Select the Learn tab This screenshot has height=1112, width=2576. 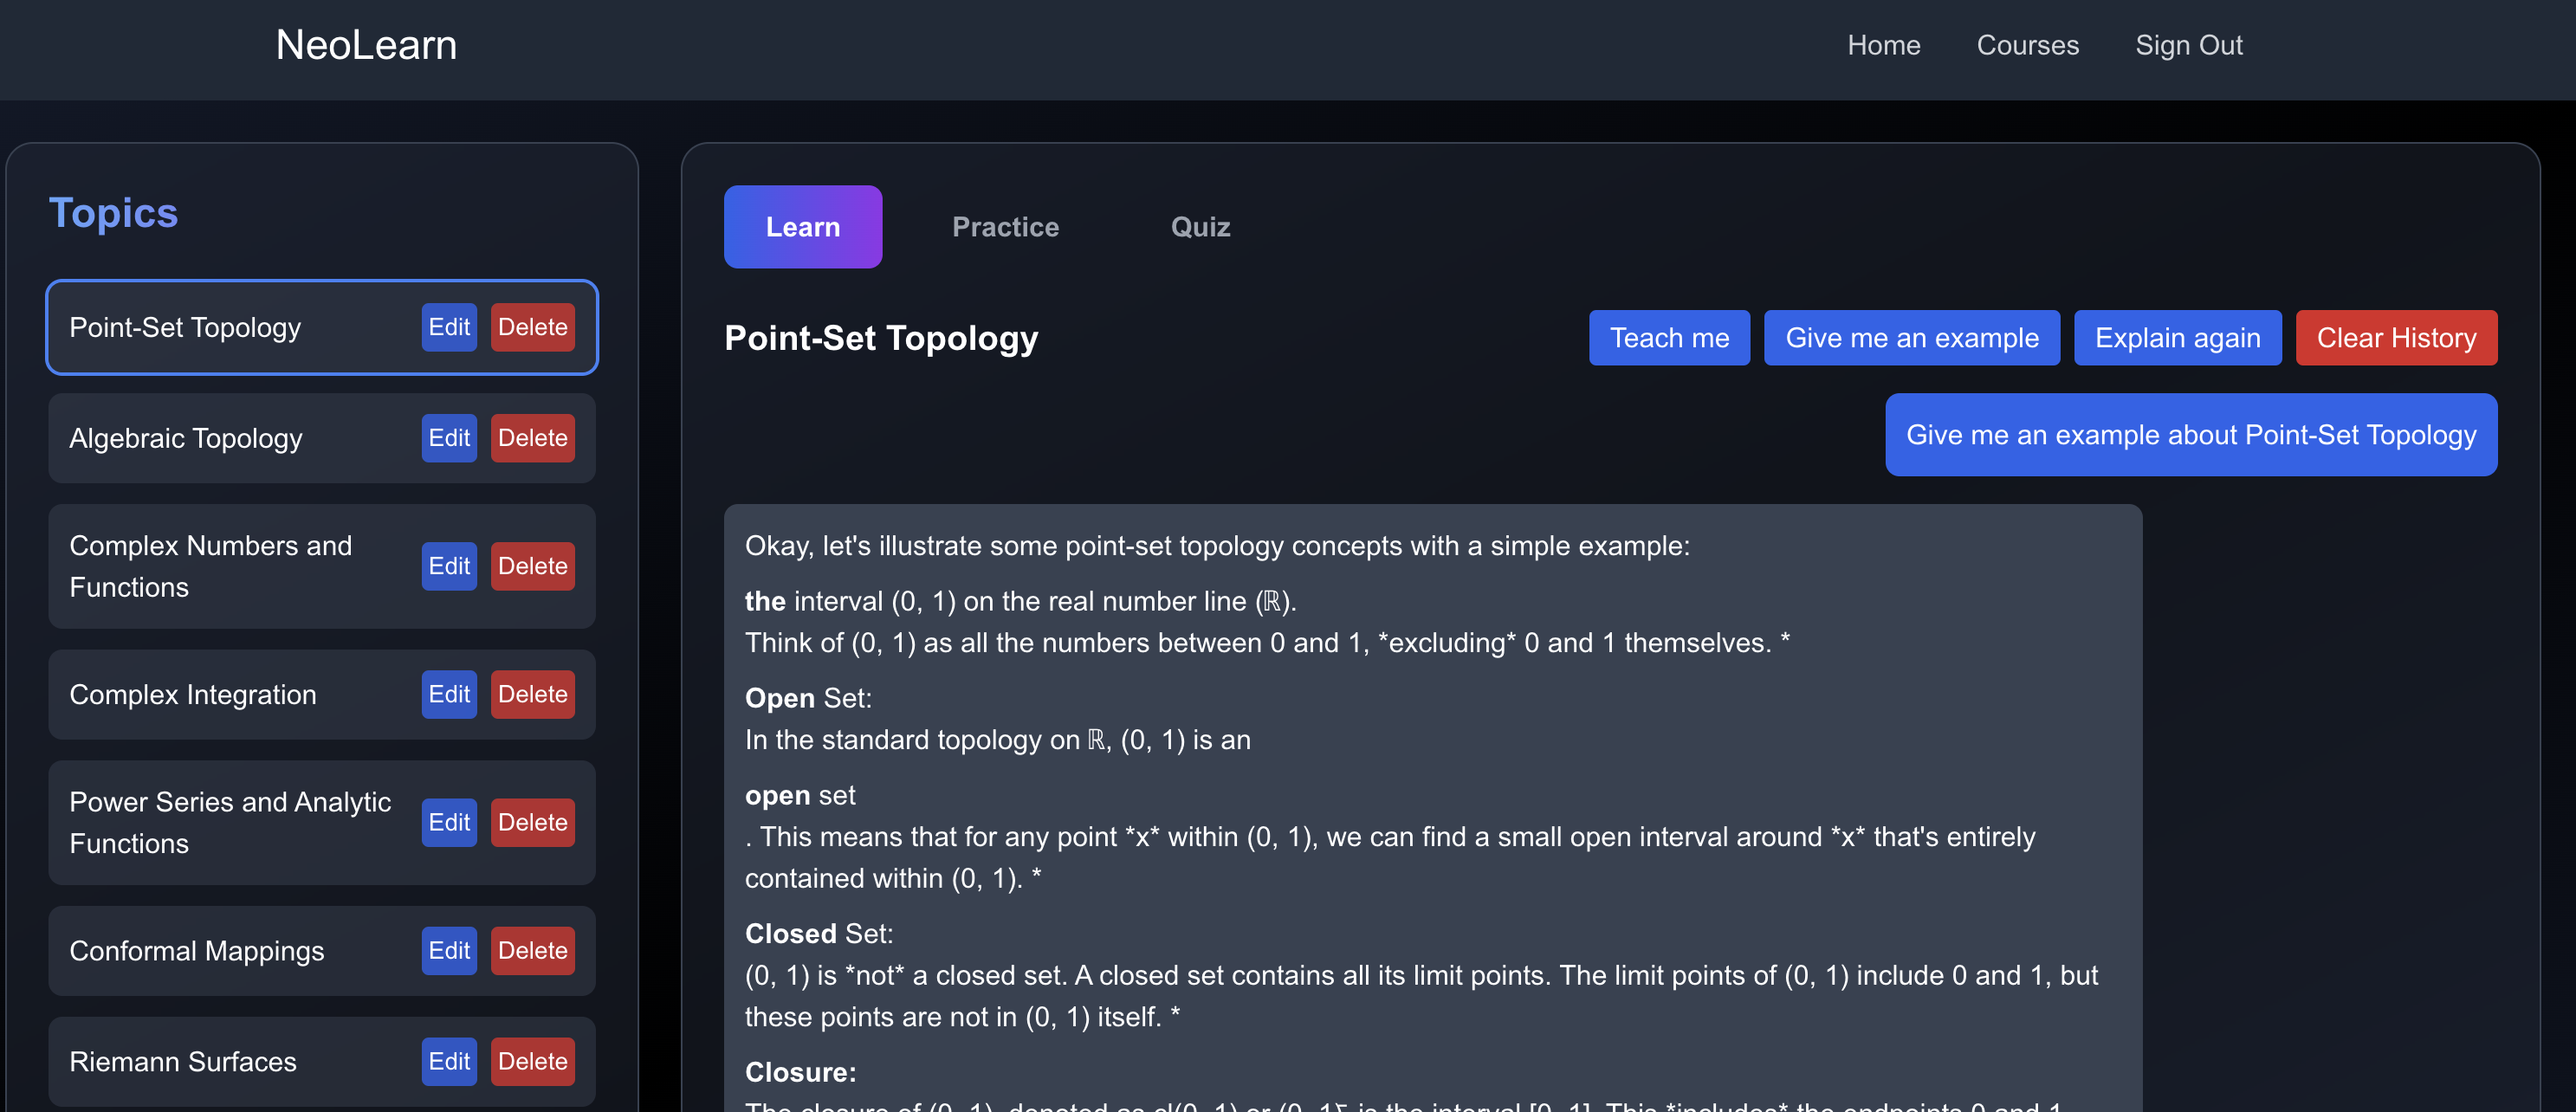coord(802,227)
